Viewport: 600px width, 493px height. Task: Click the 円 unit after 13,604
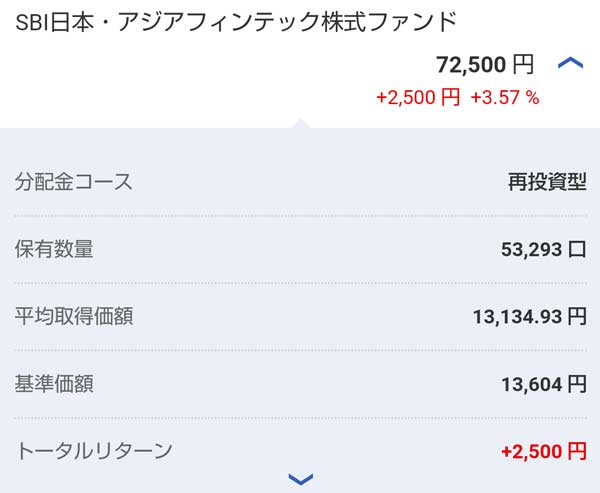pyautogui.click(x=577, y=384)
